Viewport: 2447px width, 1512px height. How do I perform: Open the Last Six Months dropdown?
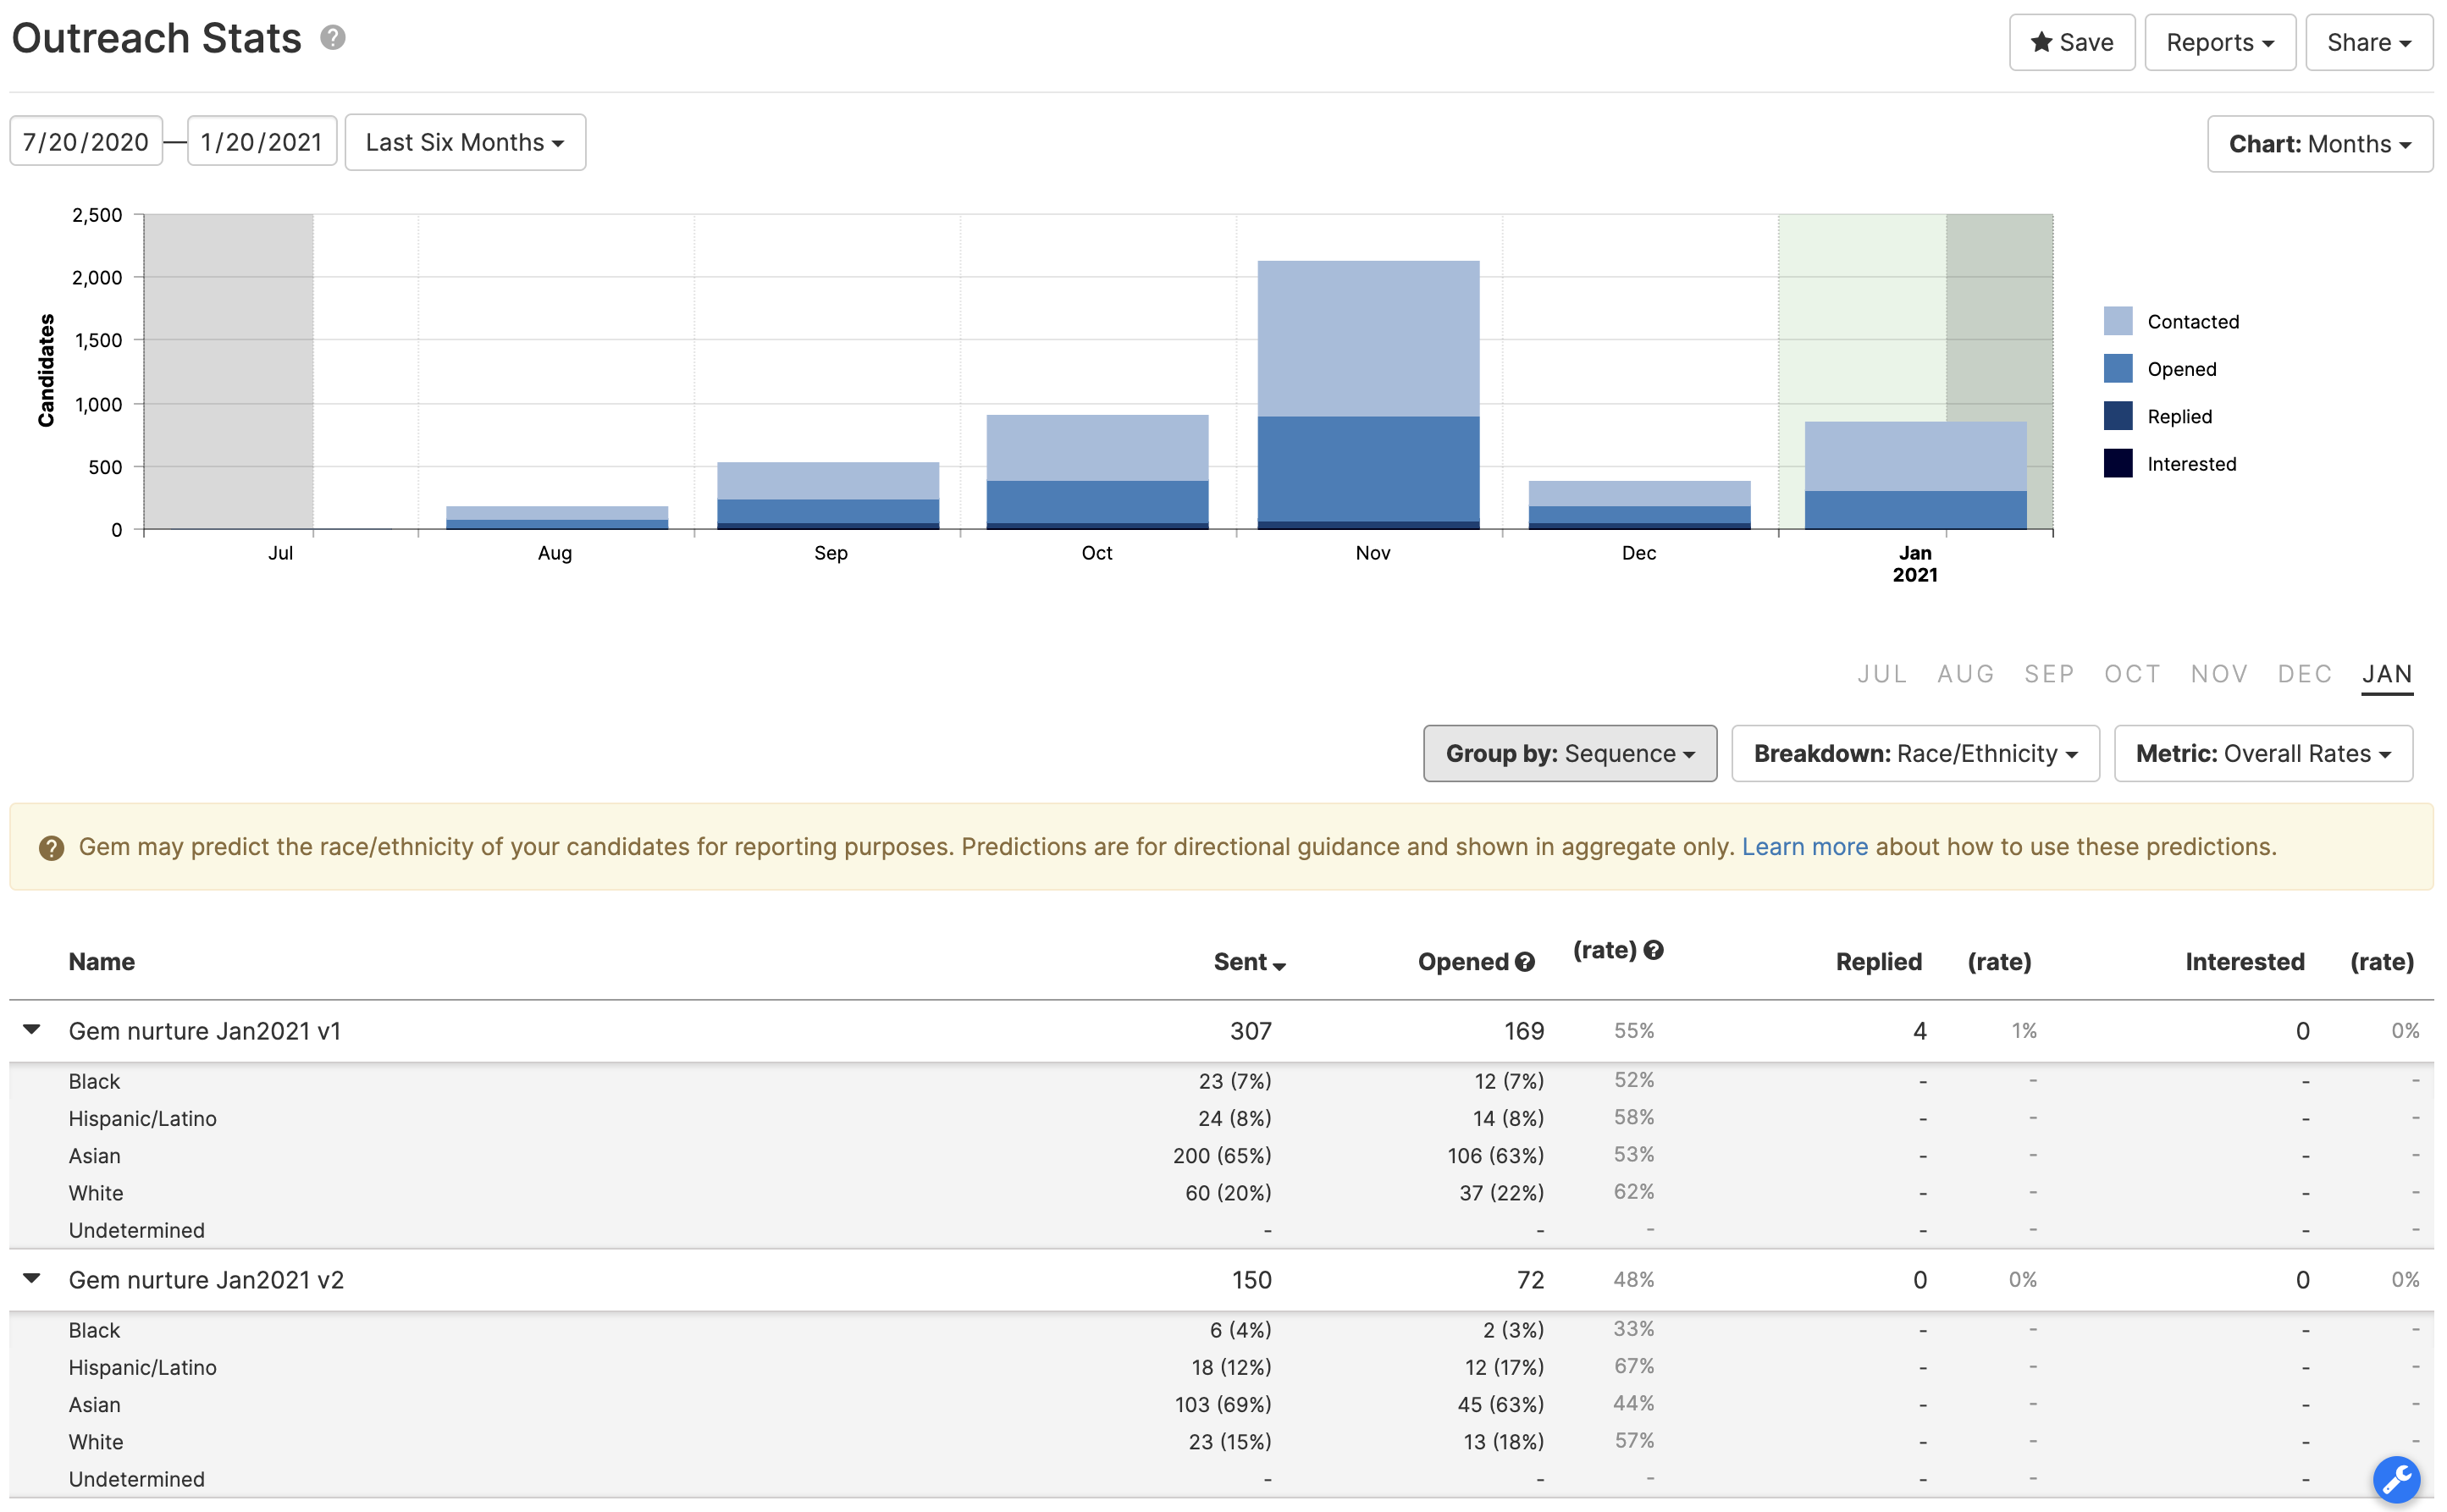pos(465,143)
